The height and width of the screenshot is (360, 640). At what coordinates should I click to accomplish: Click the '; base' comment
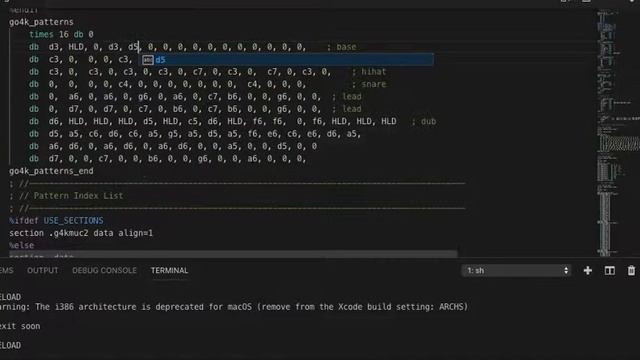342,47
